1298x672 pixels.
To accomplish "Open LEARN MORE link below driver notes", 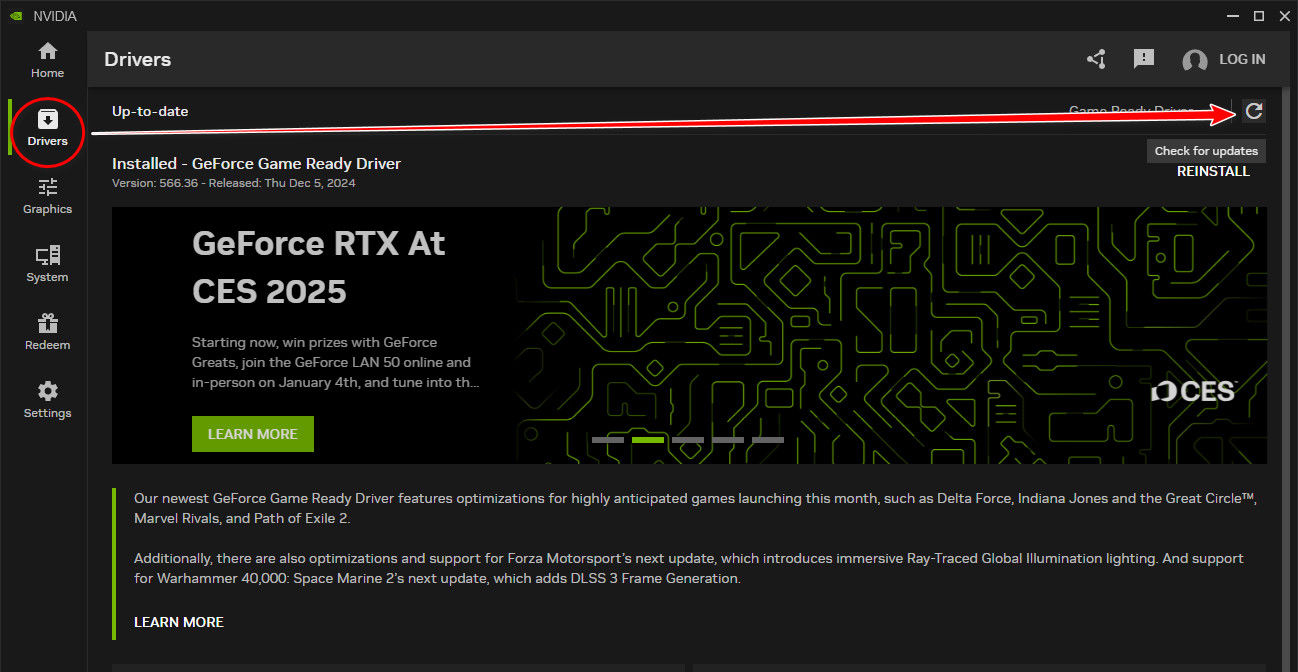I will [179, 622].
